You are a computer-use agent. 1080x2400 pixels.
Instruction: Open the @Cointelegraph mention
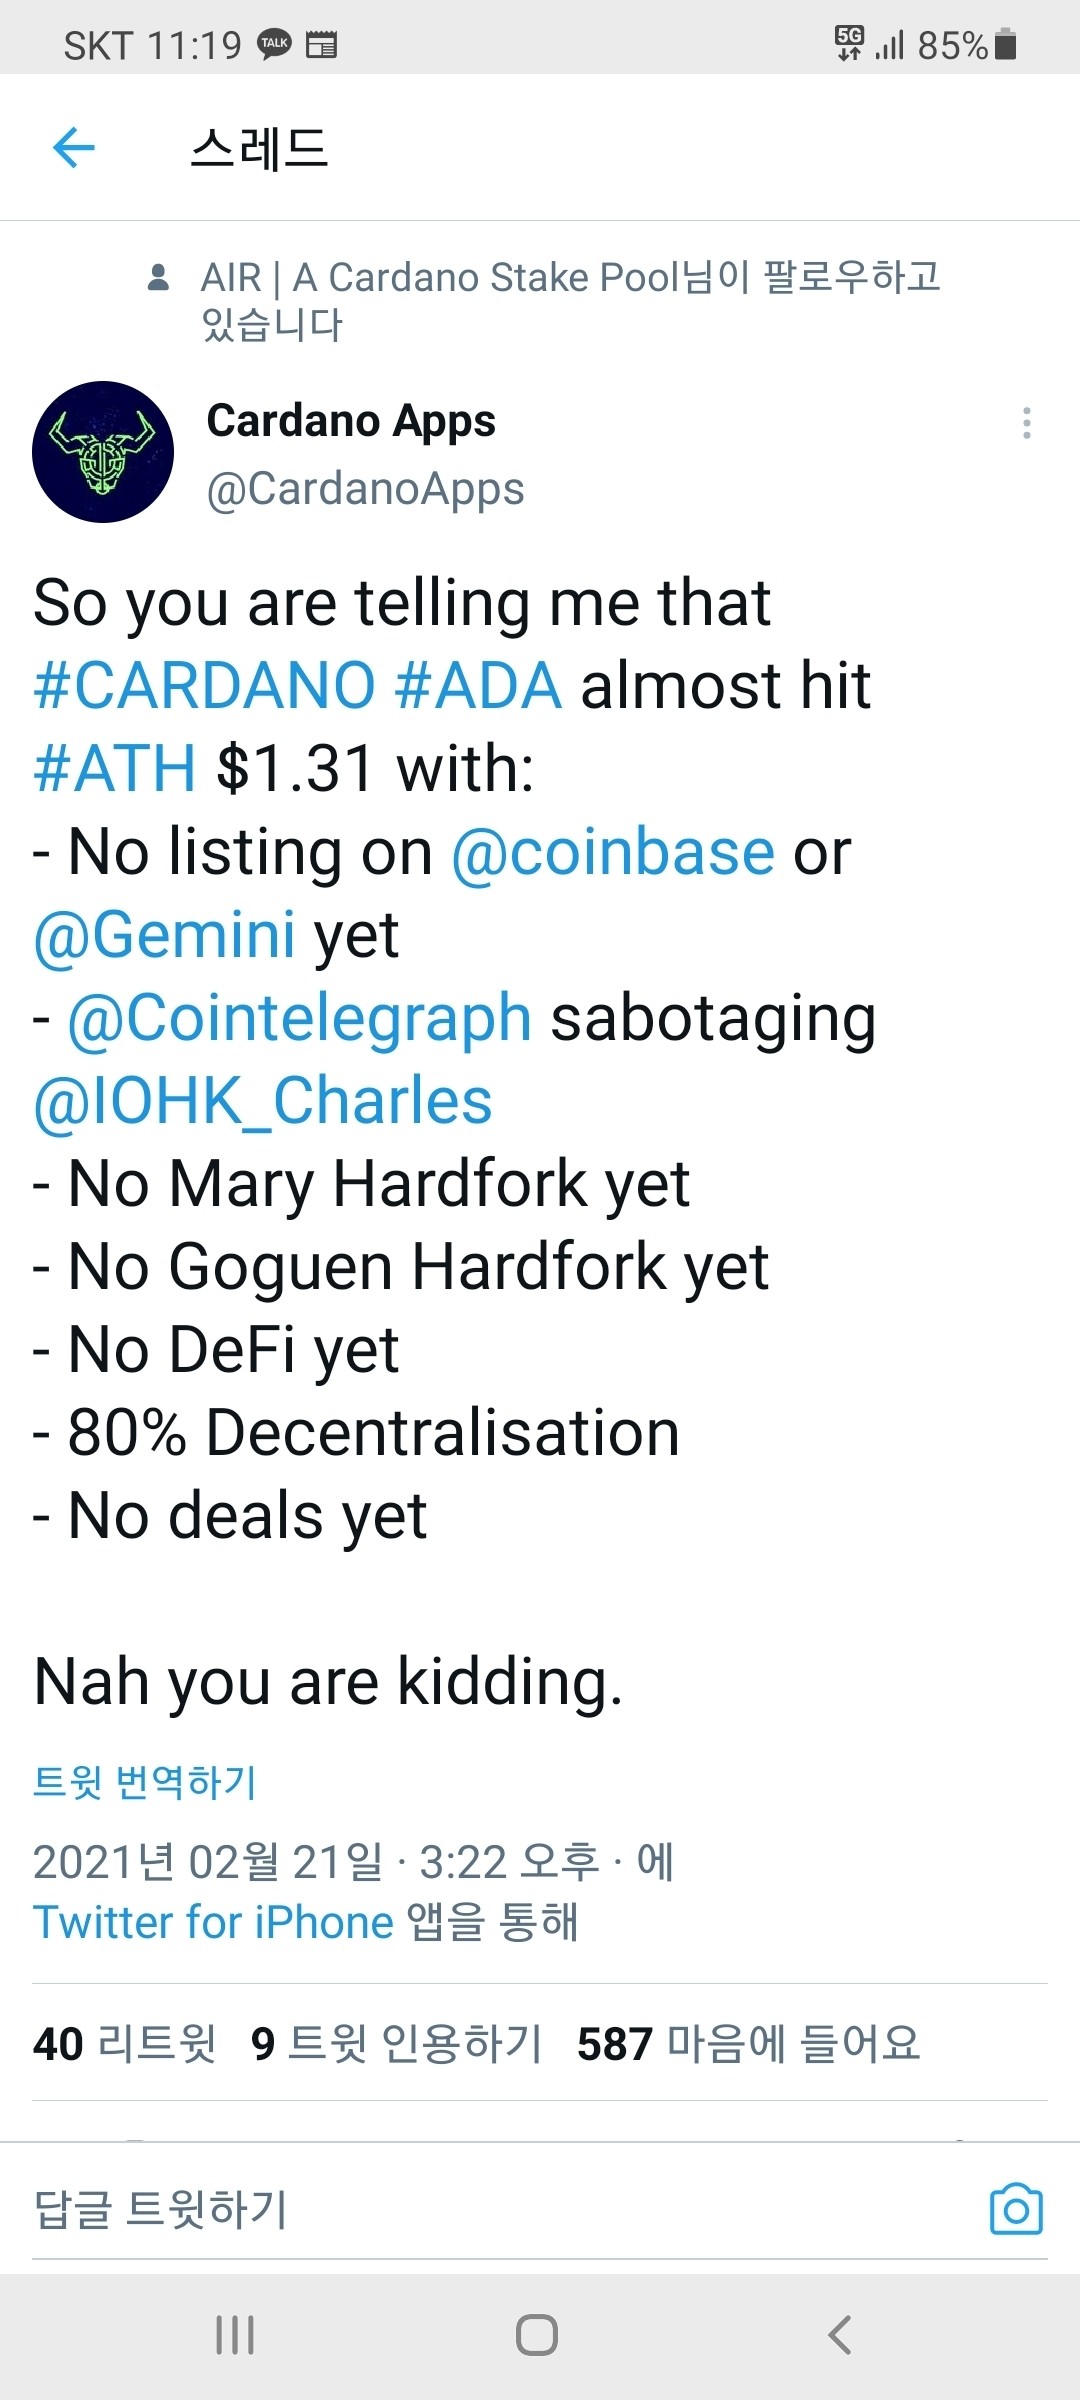tap(299, 1018)
